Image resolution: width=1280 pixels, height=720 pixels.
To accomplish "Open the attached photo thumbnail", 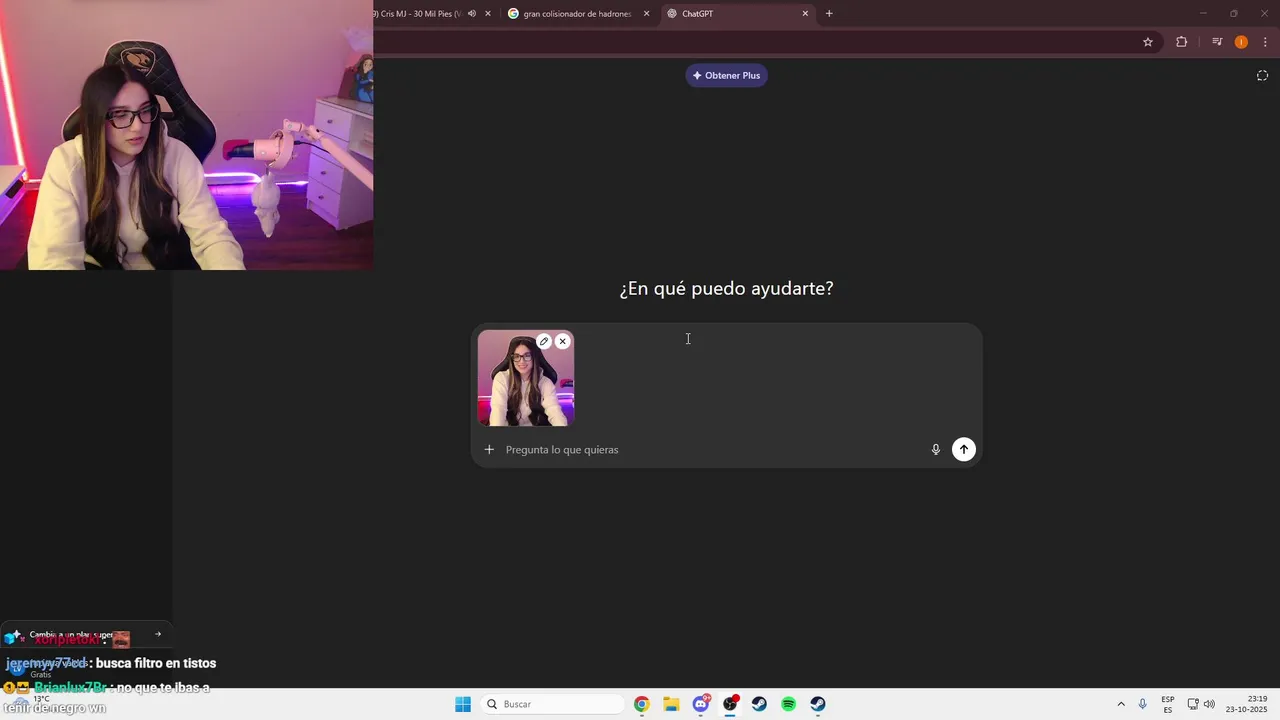I will (526, 378).
